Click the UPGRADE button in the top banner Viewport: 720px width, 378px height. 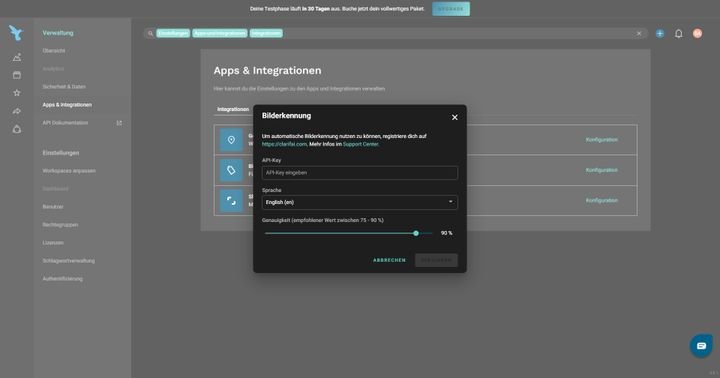pyautogui.click(x=451, y=9)
